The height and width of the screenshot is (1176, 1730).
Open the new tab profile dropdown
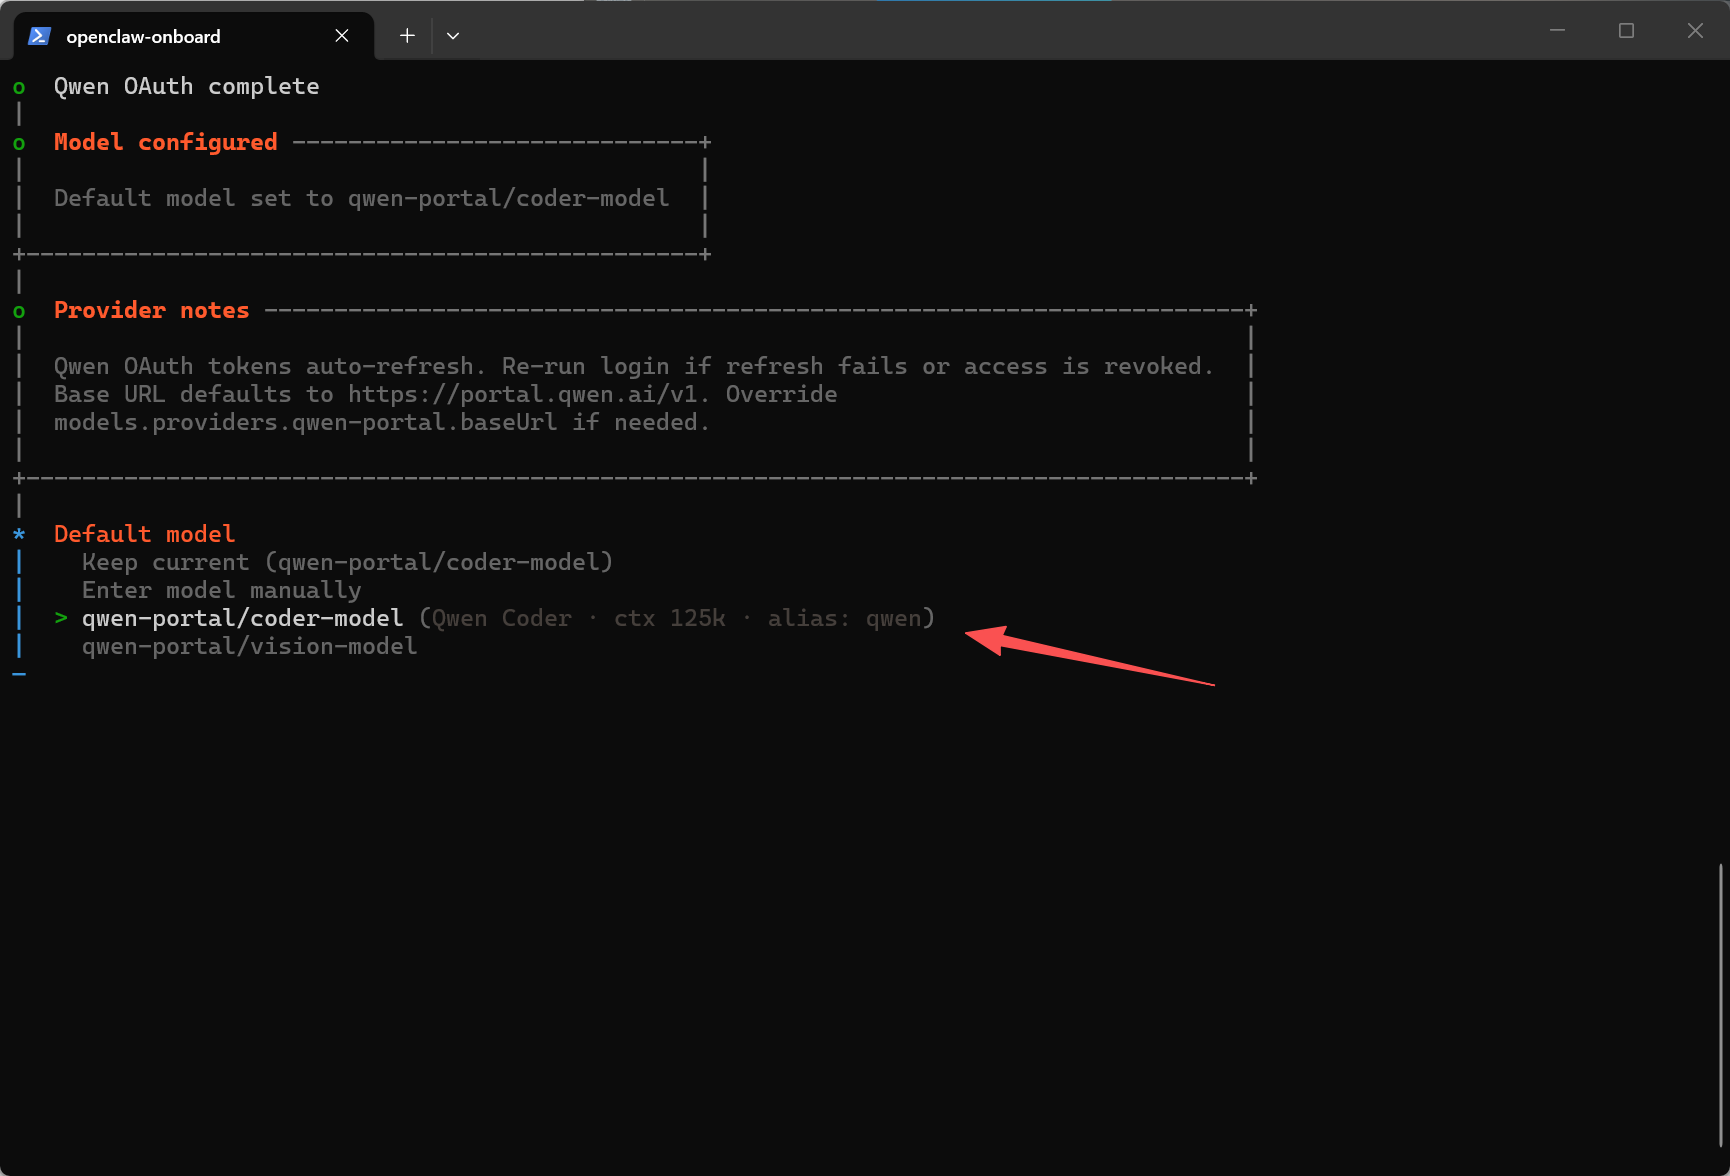click(x=453, y=36)
